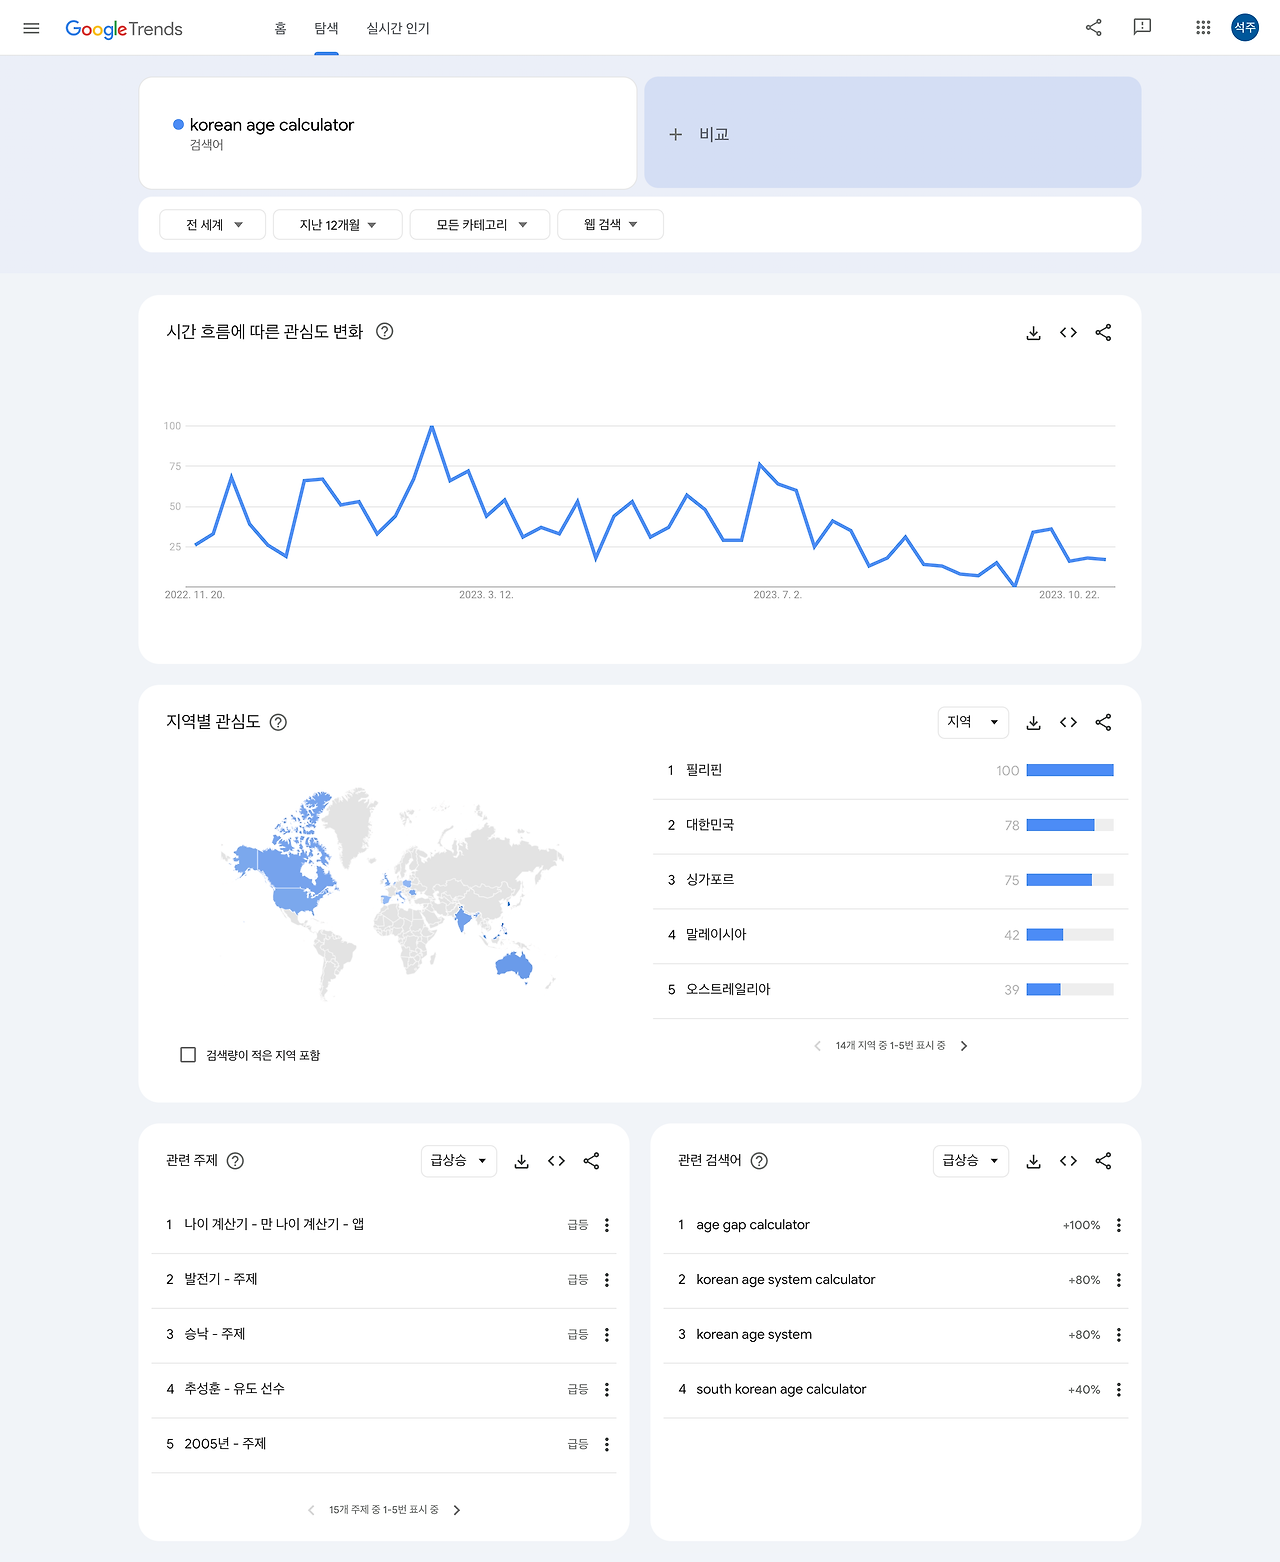Open the send feedback icon

coord(1142,28)
